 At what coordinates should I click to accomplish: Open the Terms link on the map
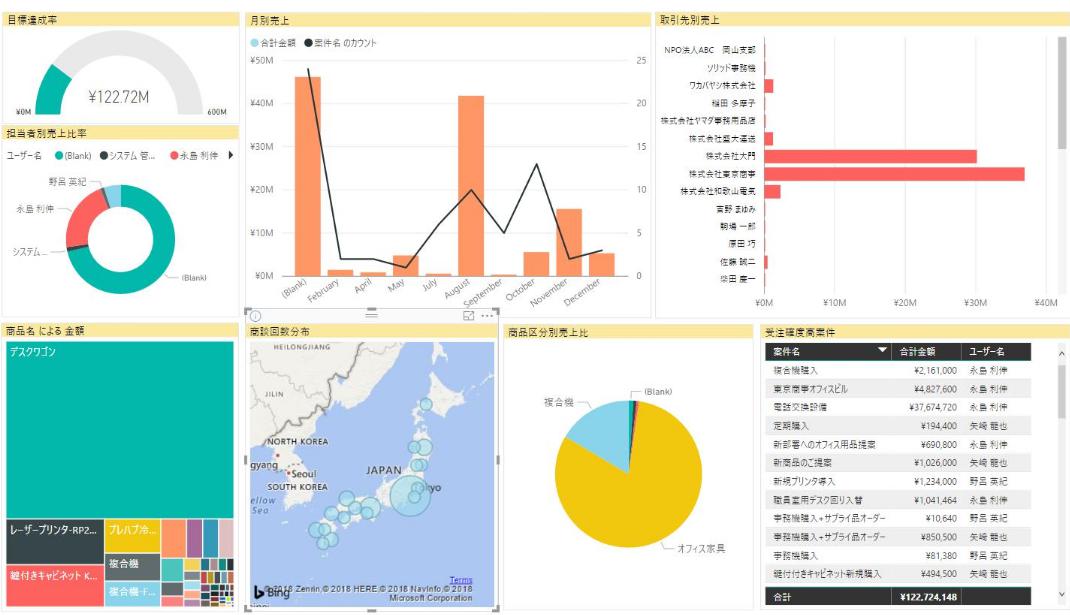tap(461, 580)
